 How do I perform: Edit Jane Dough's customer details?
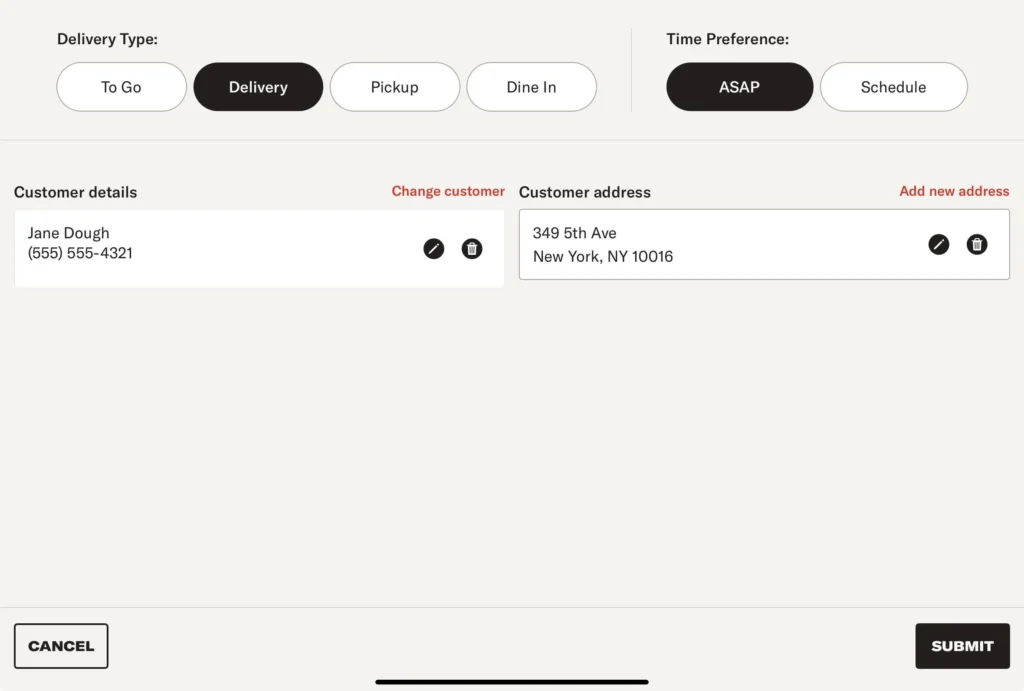pyautogui.click(x=433, y=249)
